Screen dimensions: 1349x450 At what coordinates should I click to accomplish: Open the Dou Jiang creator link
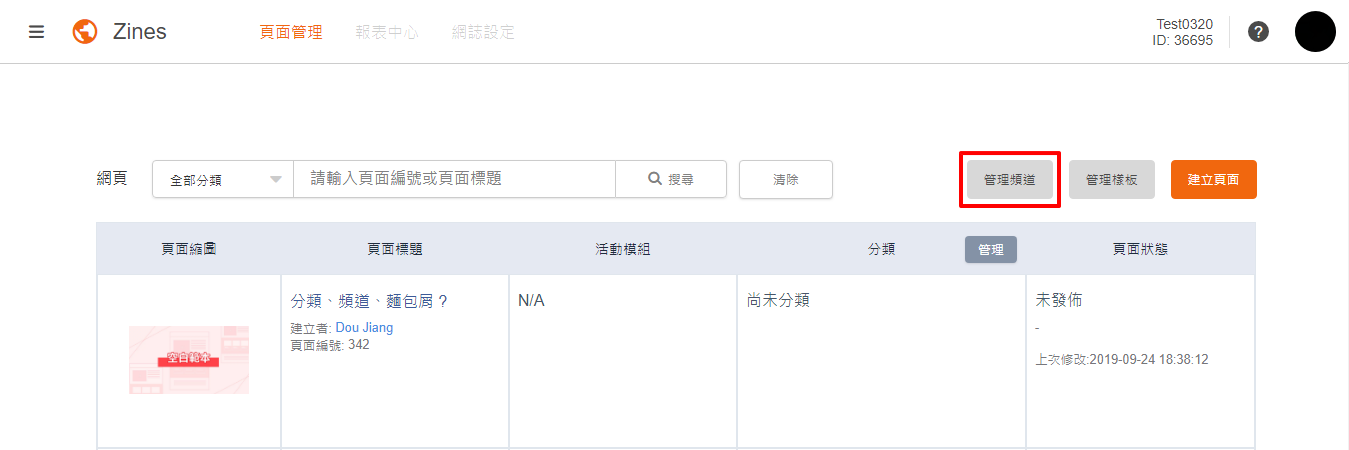[364, 328]
